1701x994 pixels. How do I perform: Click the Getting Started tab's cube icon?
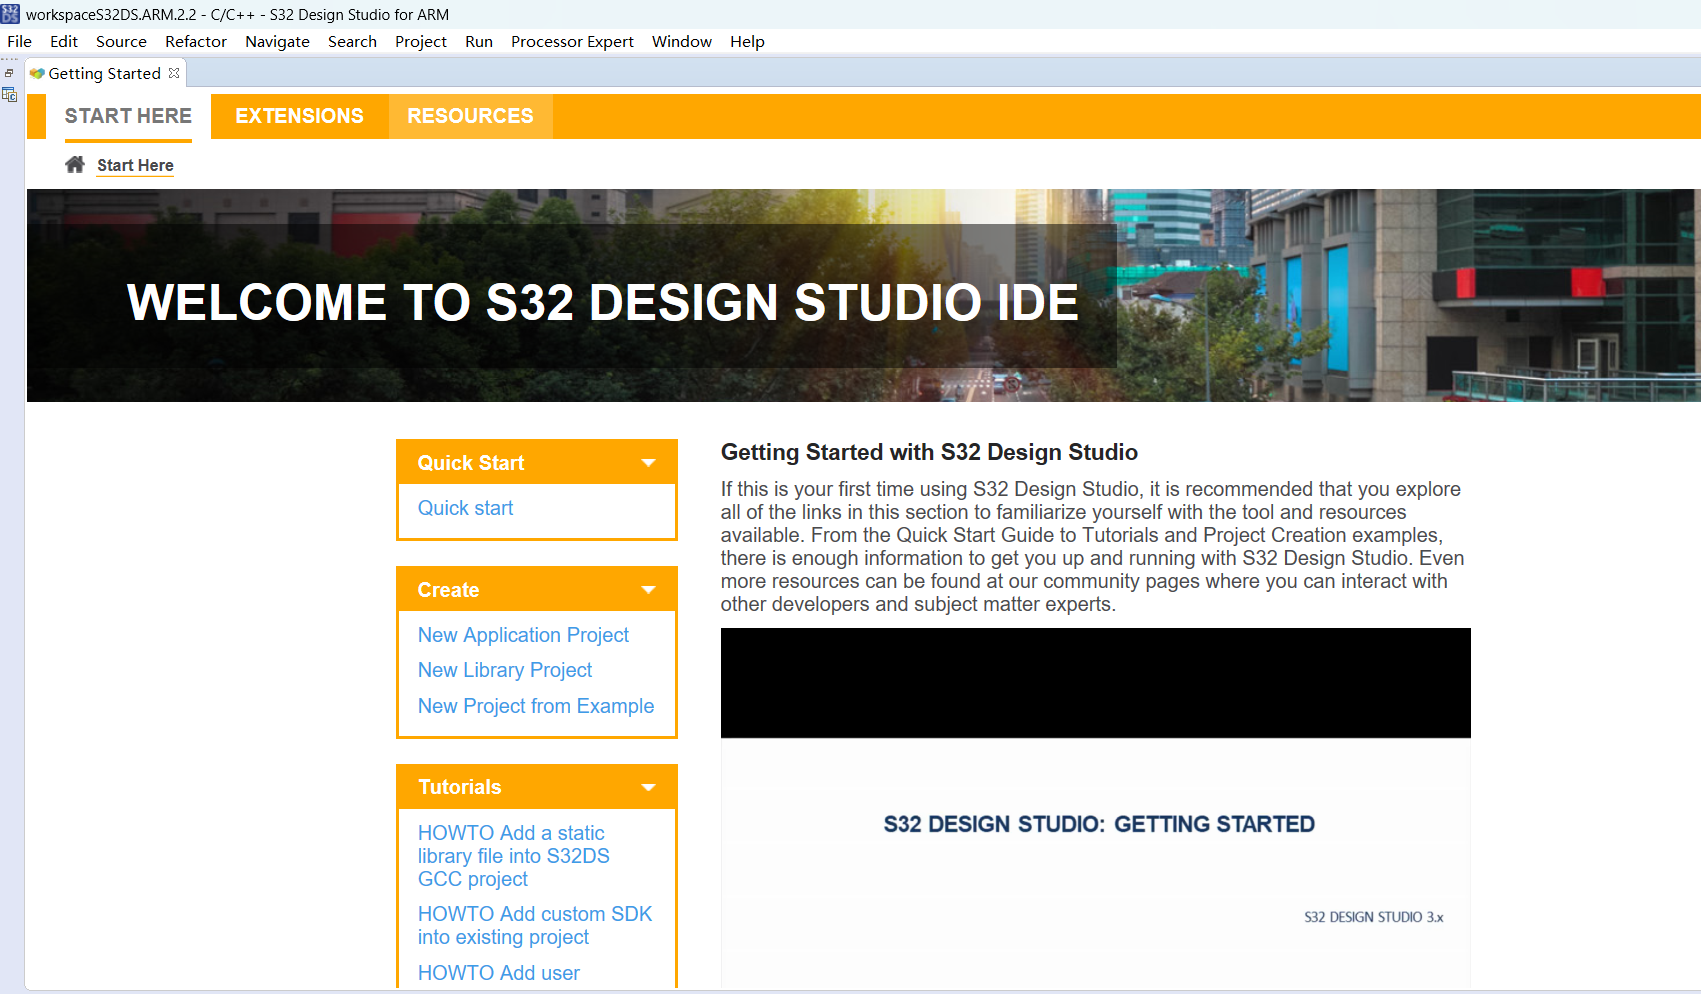pyautogui.click(x=37, y=73)
